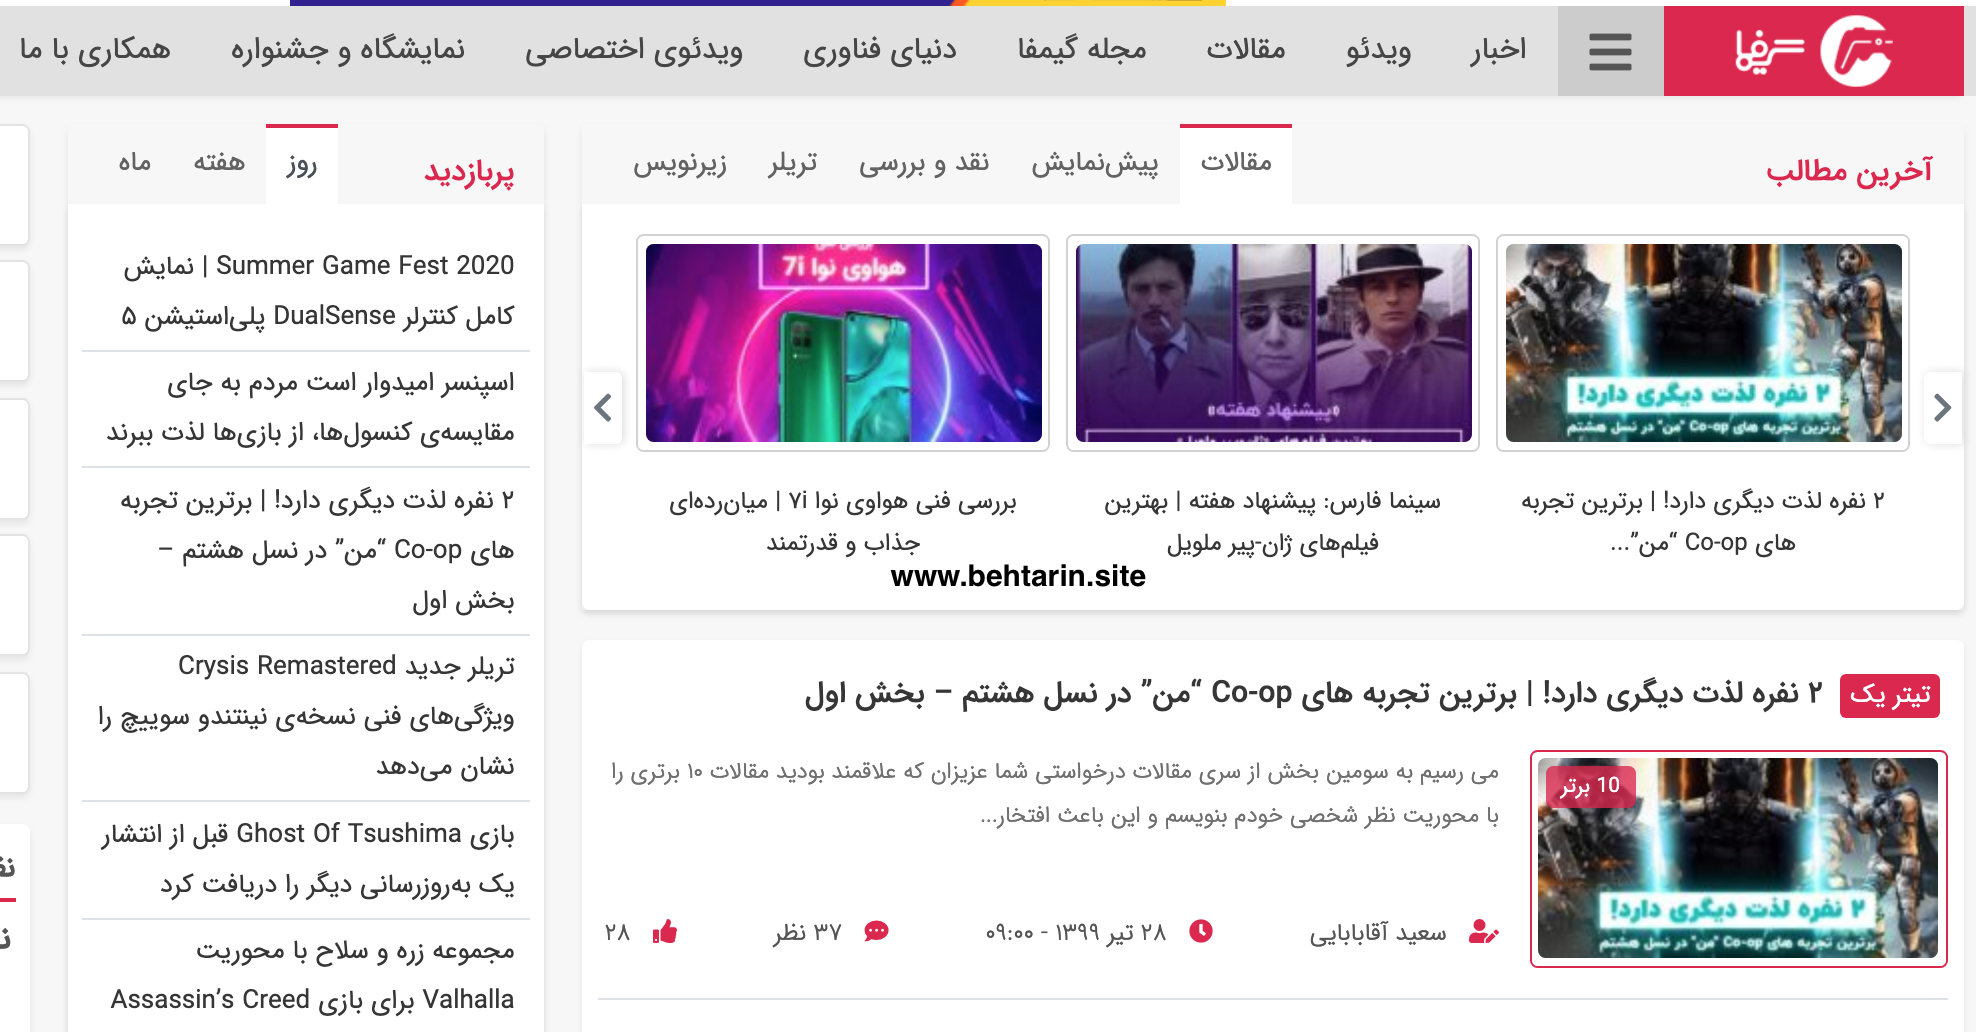
Task: Switch to the تریلر tab
Action: coord(793,164)
